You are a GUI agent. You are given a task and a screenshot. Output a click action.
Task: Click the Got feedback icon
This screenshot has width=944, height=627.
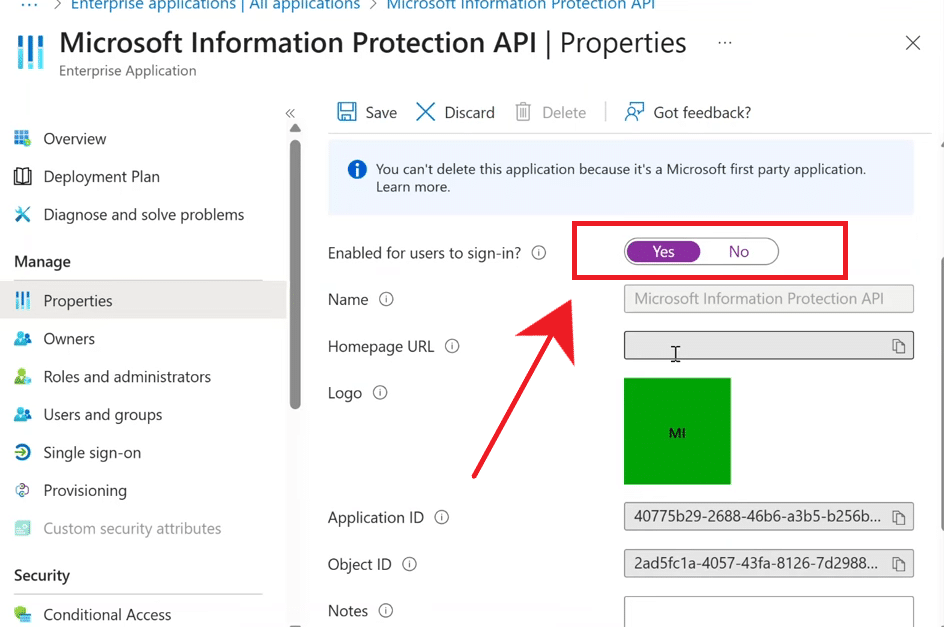(x=634, y=112)
